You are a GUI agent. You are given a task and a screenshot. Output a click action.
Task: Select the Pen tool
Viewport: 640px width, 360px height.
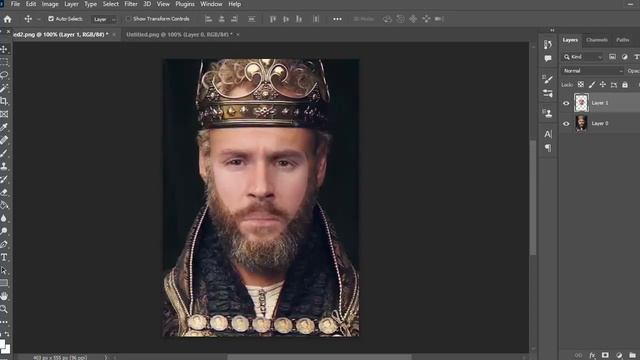[x=4, y=244]
